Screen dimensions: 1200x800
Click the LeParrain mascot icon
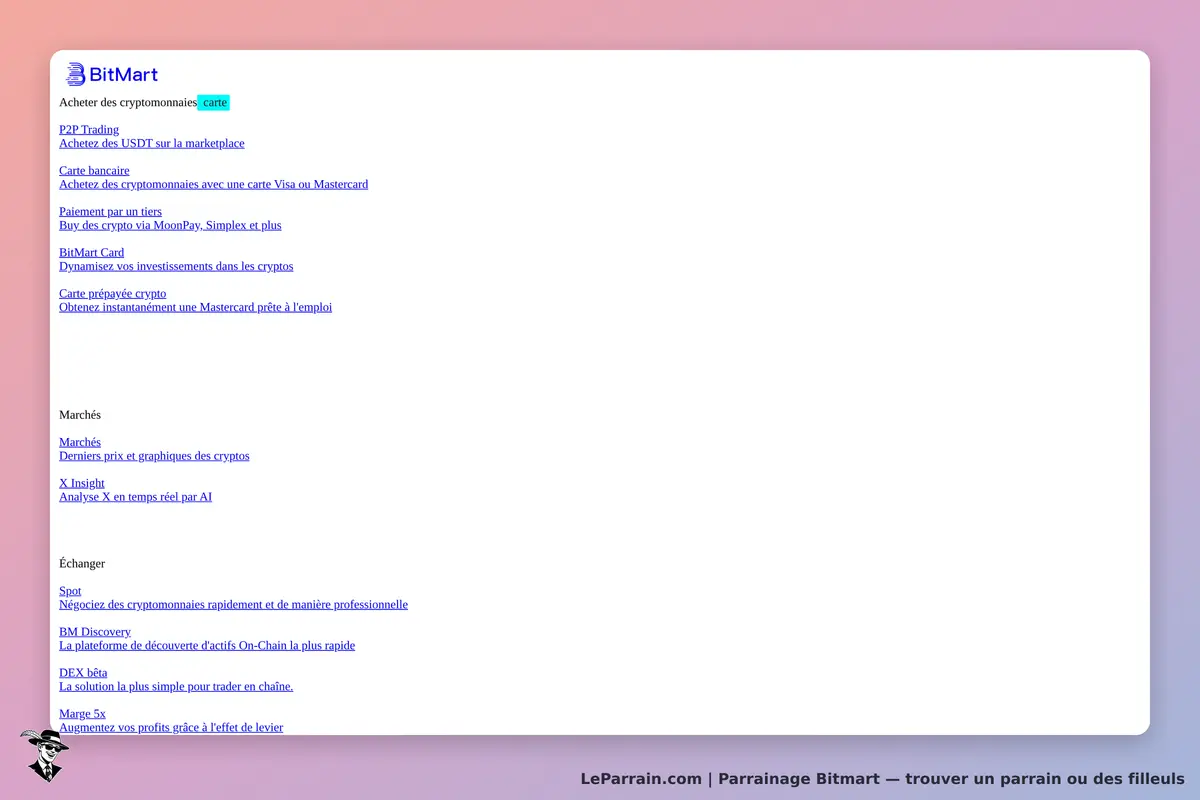pyautogui.click(x=44, y=755)
